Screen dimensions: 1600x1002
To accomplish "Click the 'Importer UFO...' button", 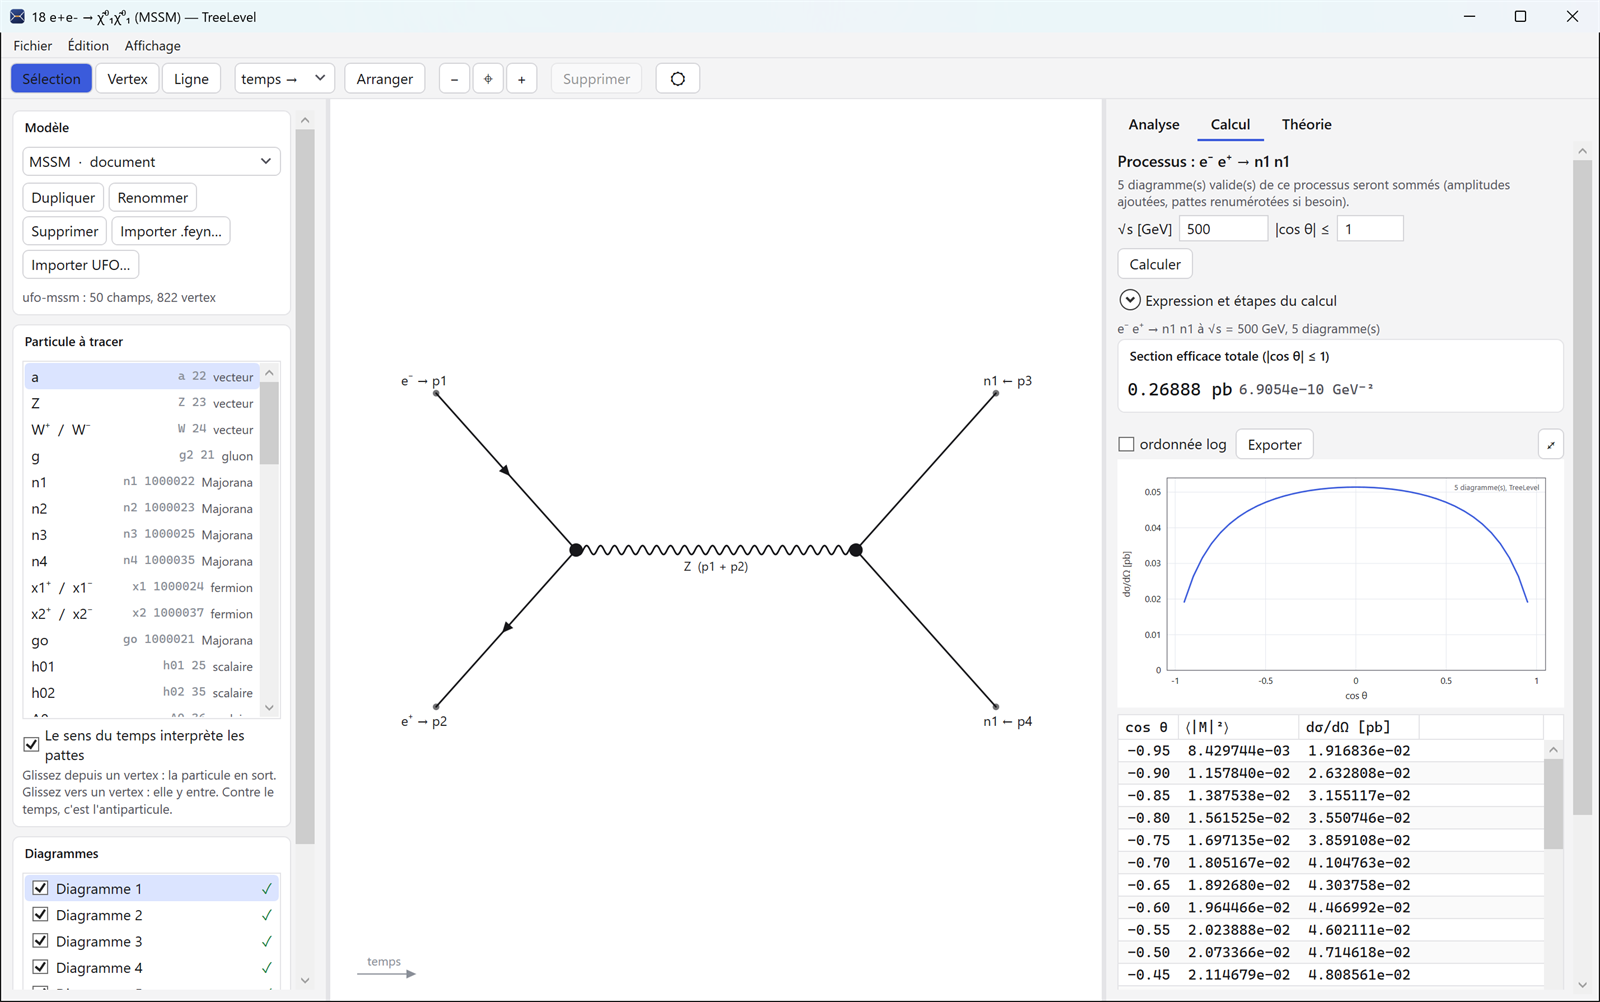I will (x=81, y=265).
